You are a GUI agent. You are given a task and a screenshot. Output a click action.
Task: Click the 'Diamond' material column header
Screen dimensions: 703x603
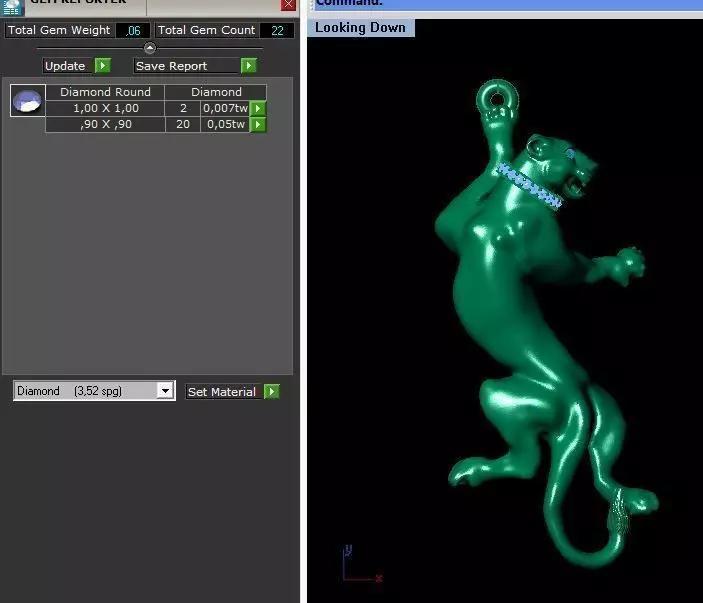pos(216,92)
